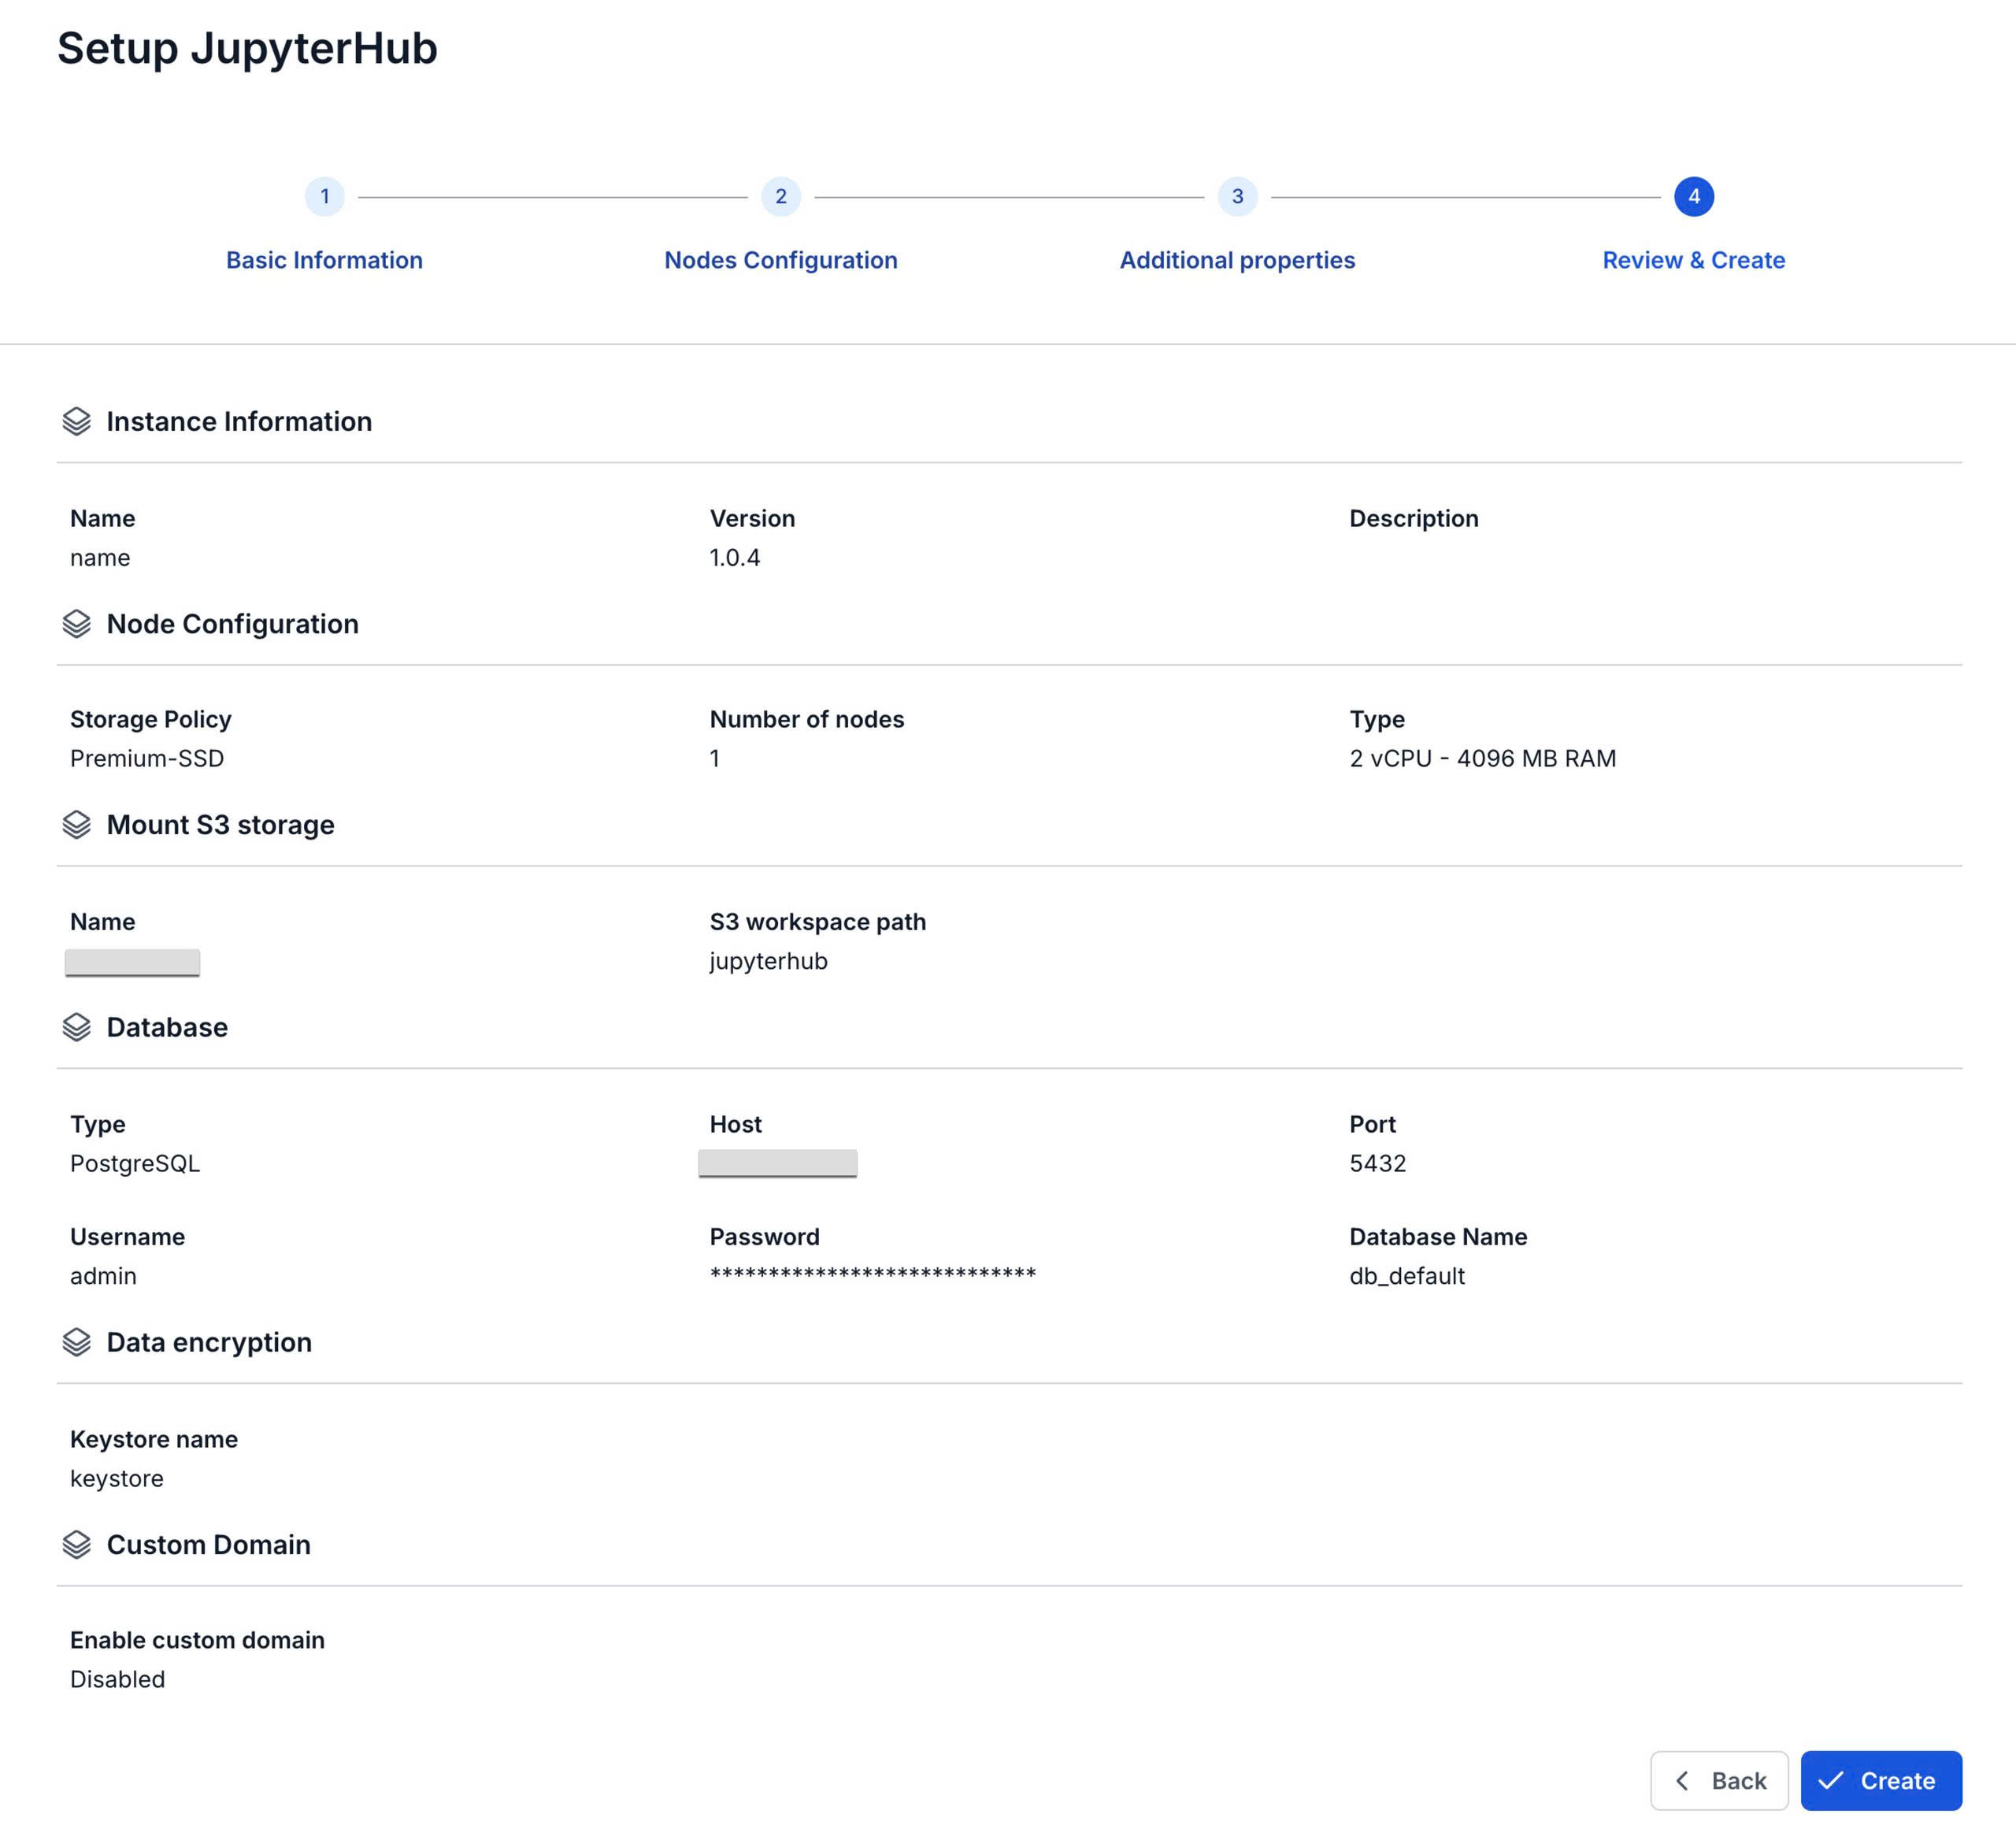Click the keystore name value
The height and width of the screenshot is (1840, 2016).
pos(117,1479)
